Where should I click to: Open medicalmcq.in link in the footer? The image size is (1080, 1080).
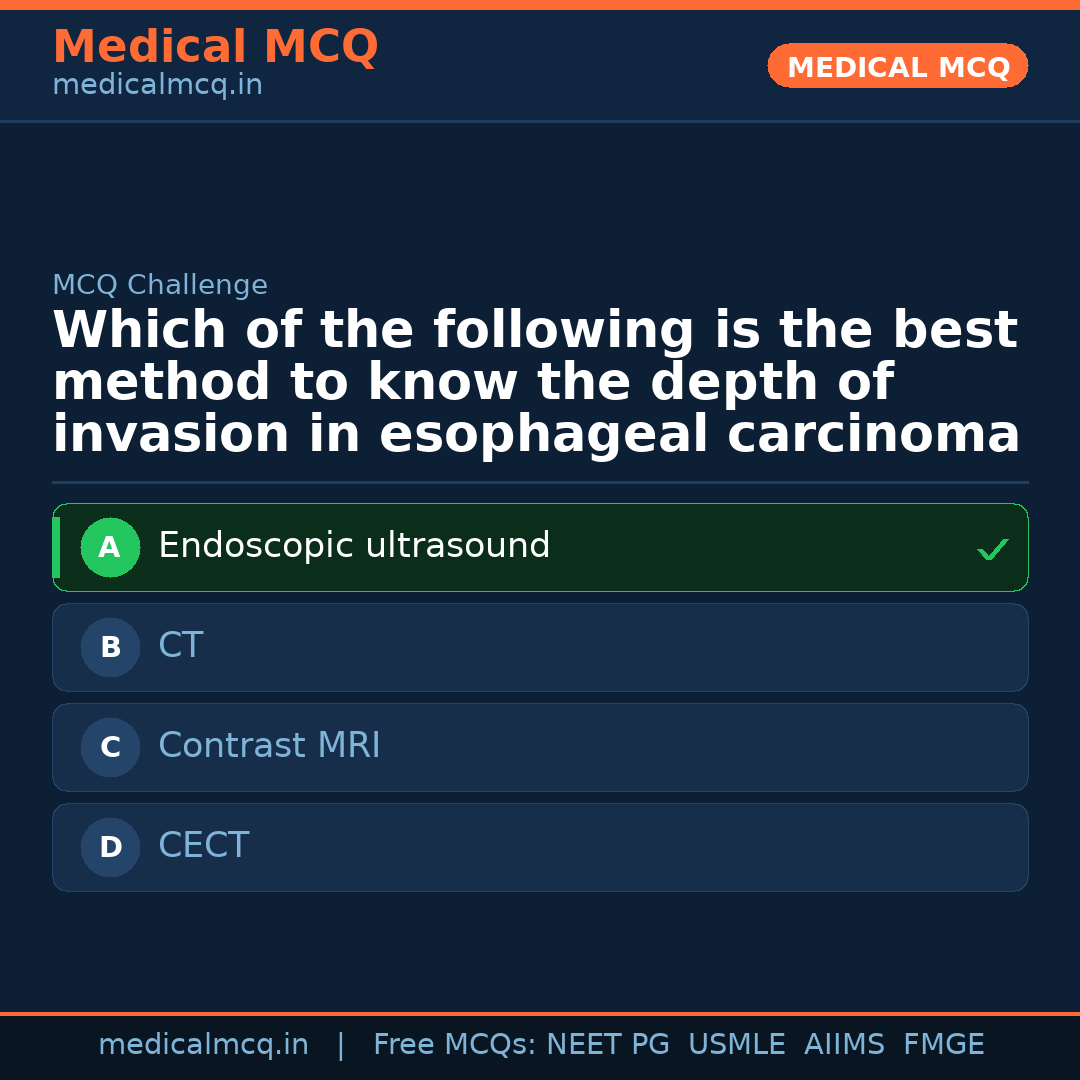(x=203, y=1045)
